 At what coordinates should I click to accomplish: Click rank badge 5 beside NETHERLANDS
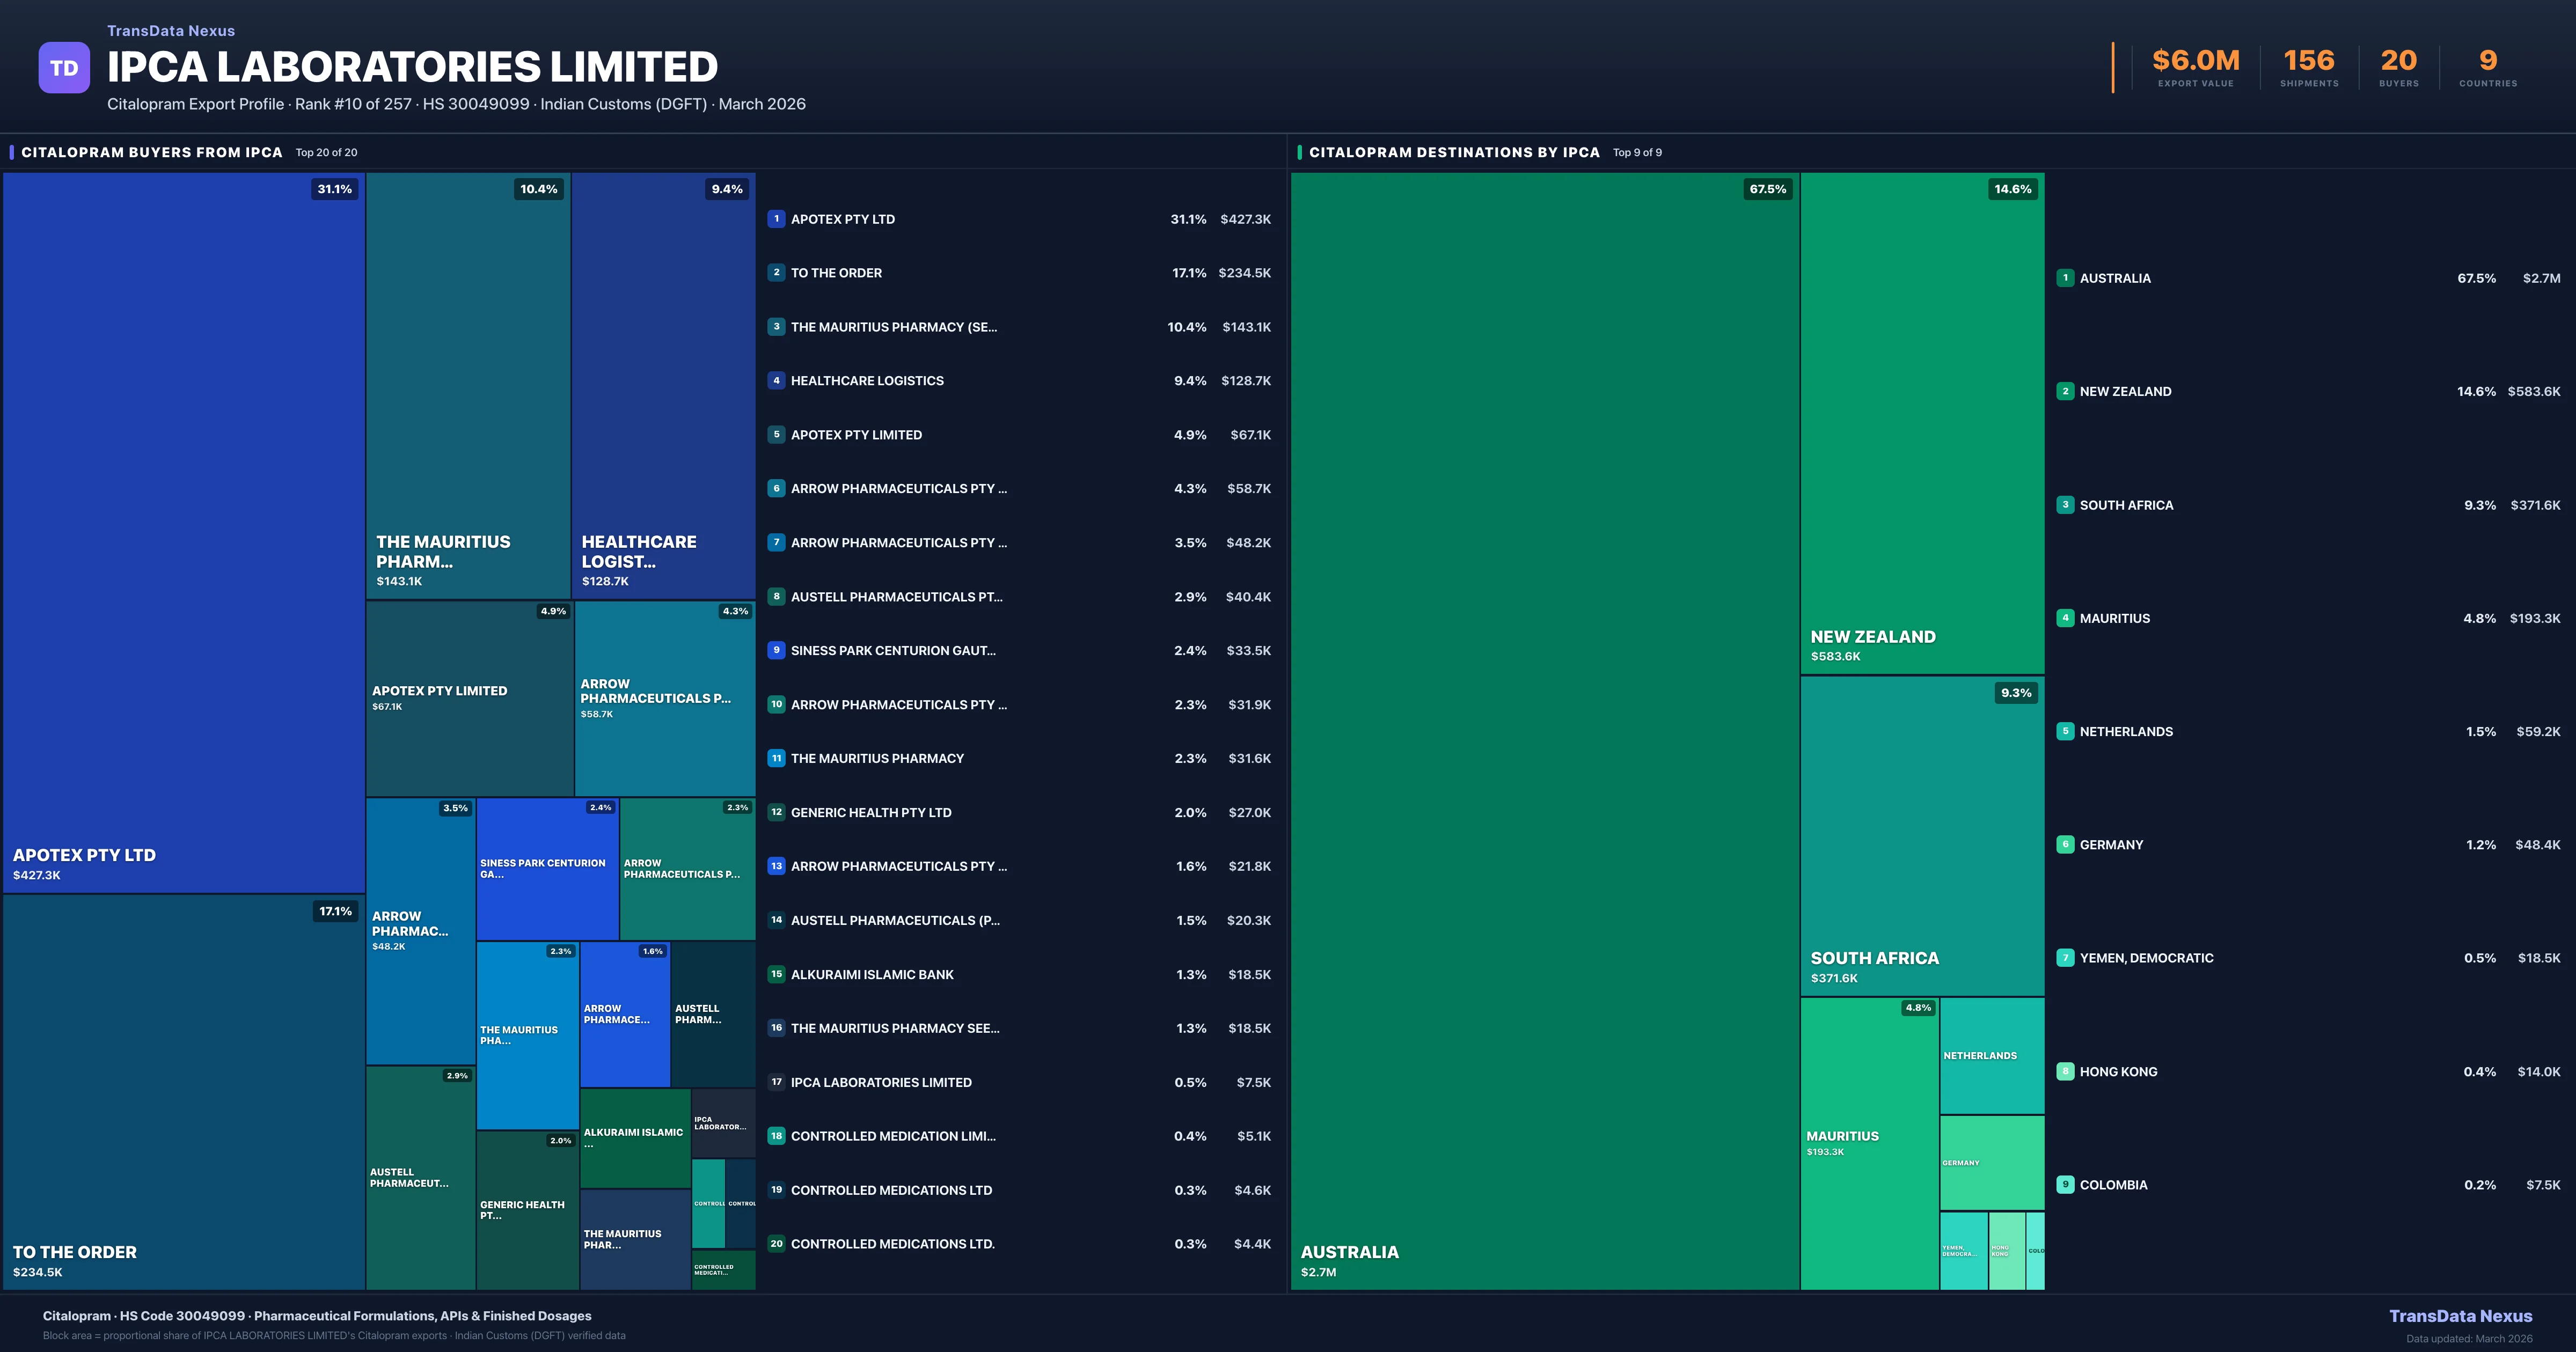pyautogui.click(x=2065, y=731)
